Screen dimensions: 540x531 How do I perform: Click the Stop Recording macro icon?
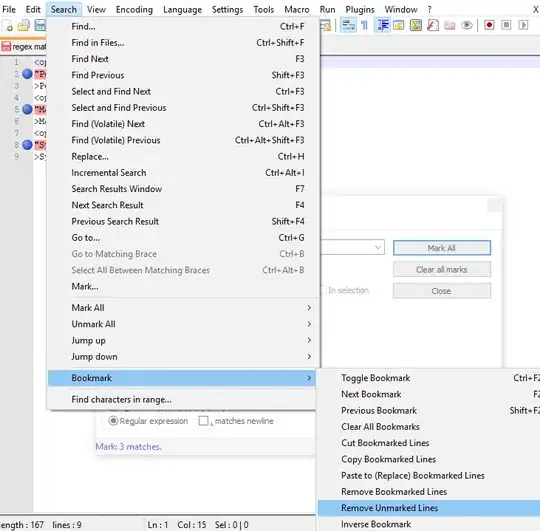point(506,25)
